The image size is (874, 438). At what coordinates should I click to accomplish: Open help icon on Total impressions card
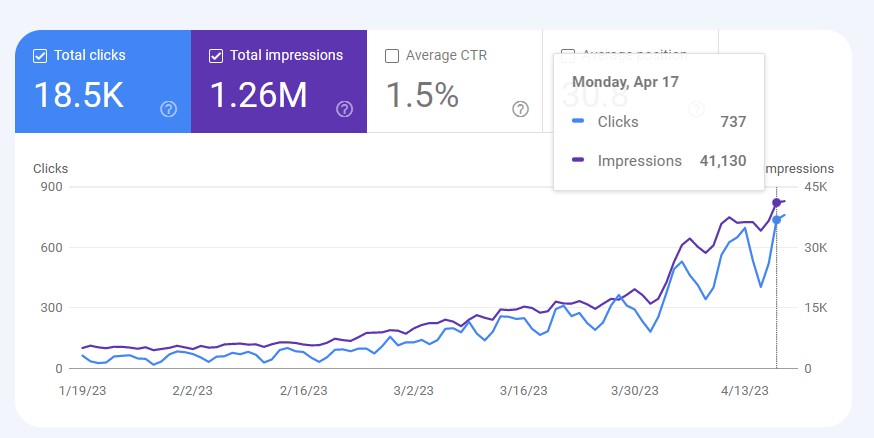344,109
